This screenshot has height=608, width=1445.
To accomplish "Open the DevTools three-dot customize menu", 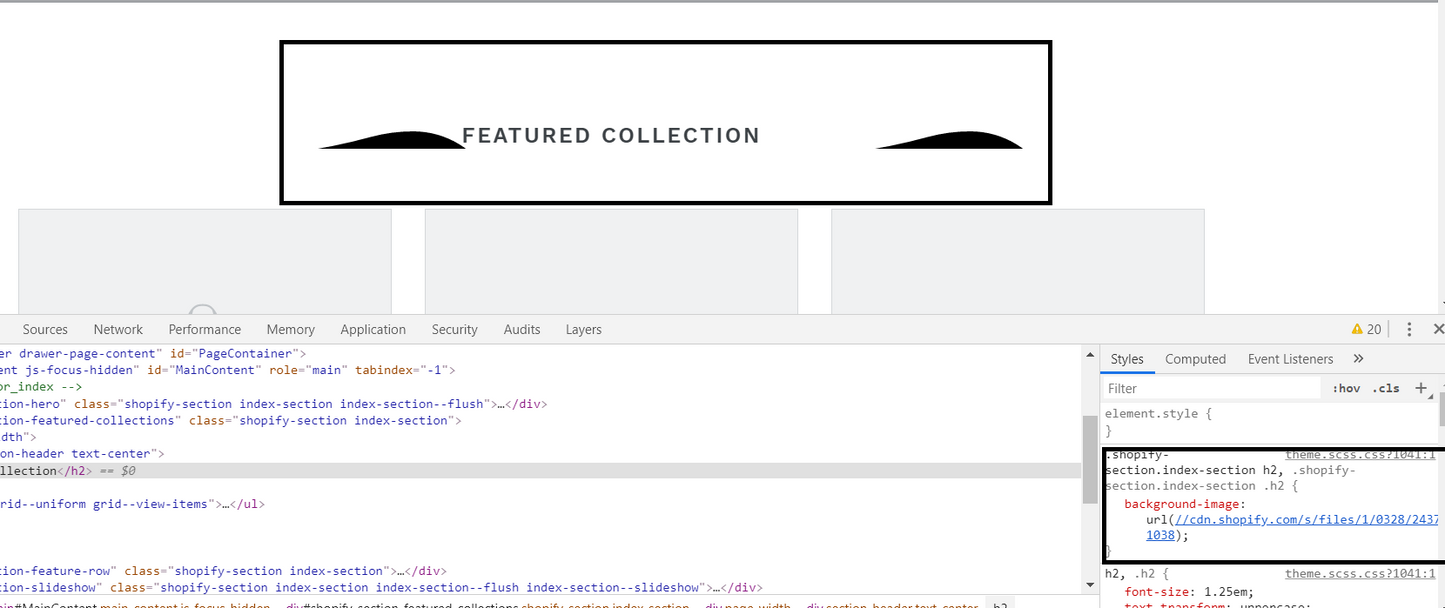I will (x=1409, y=329).
